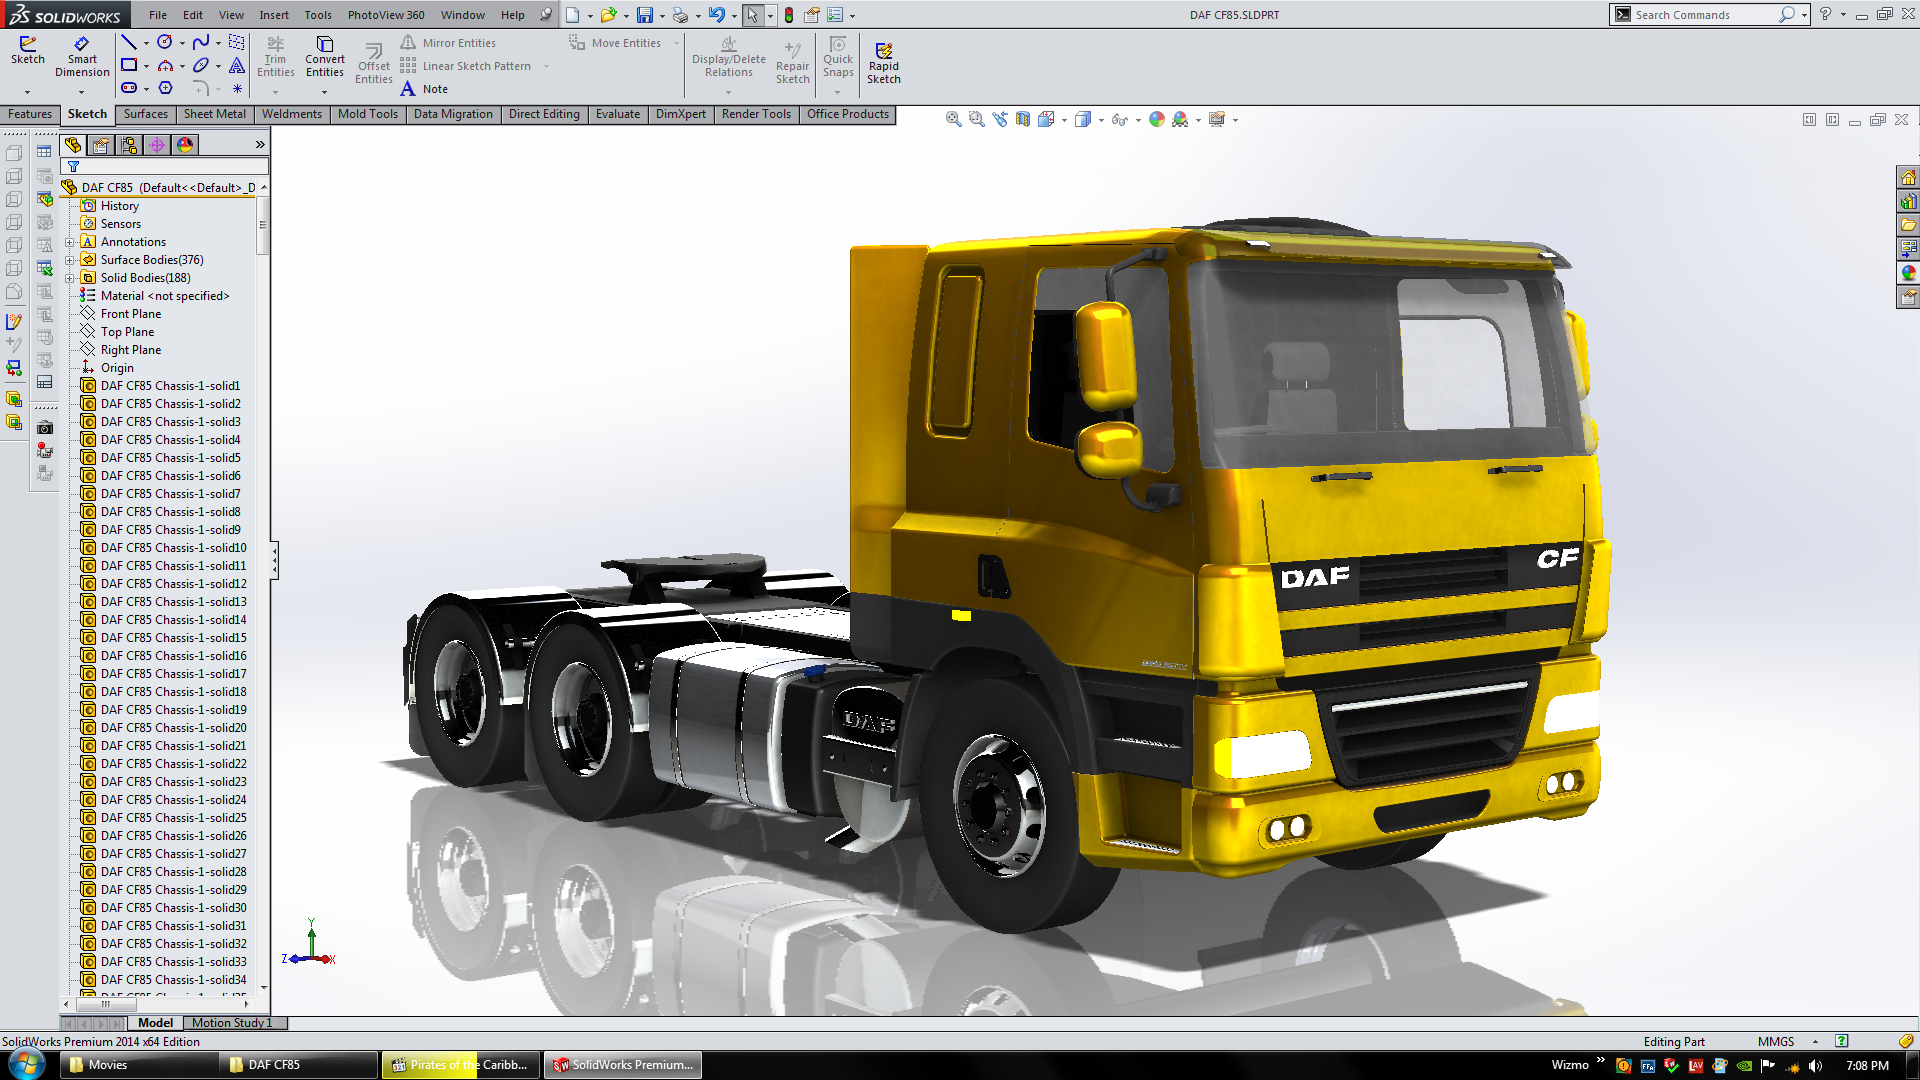Open the ConfigurationManager tab icon
1920x1080 pixels.
point(129,145)
